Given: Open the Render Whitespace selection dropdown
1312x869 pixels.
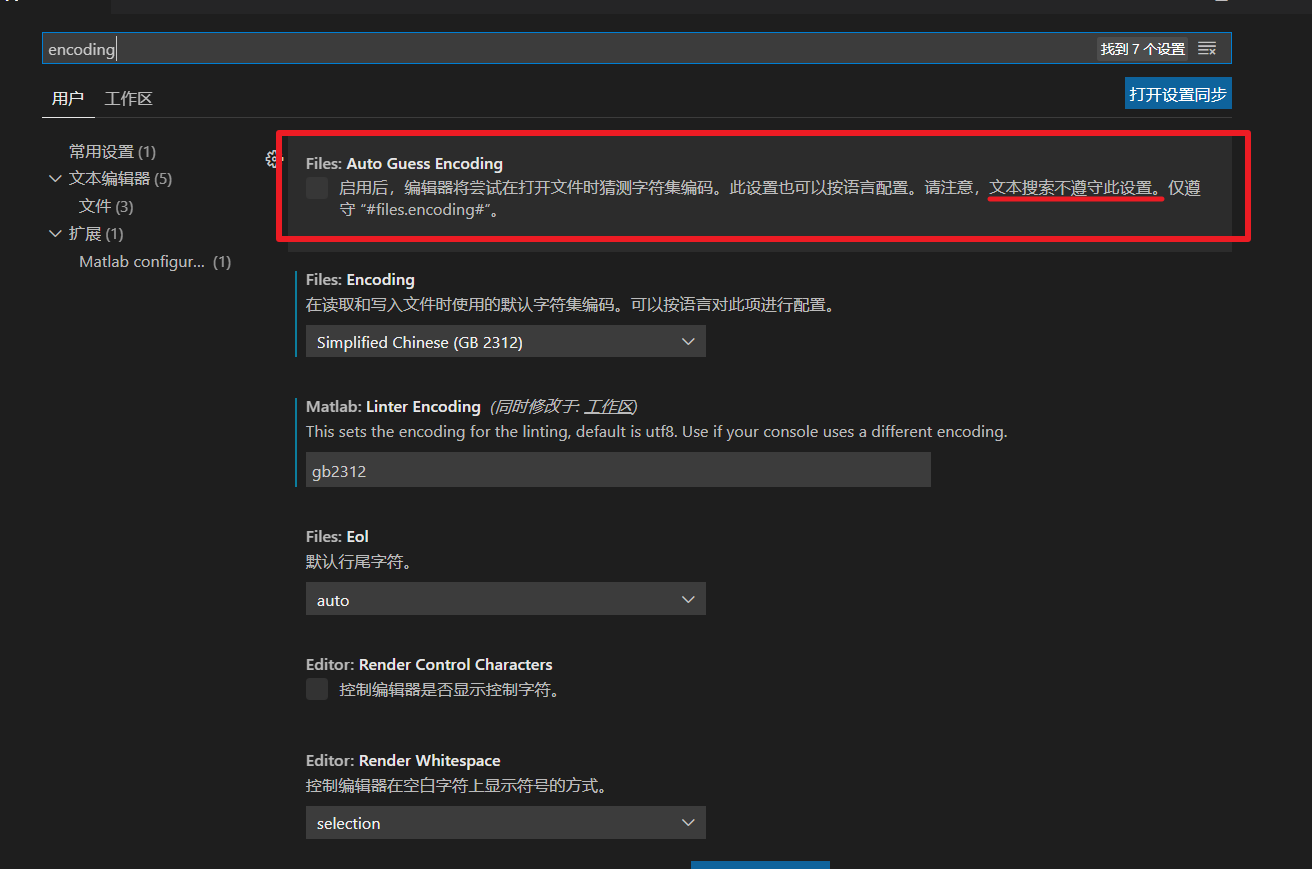Looking at the screenshot, I should [506, 823].
